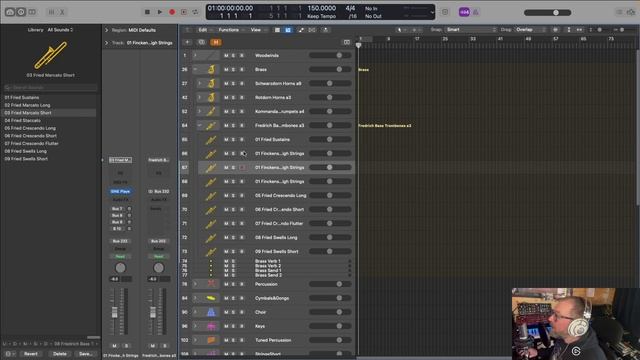
Task: Click the Library Save button
Action: [x=85, y=354]
